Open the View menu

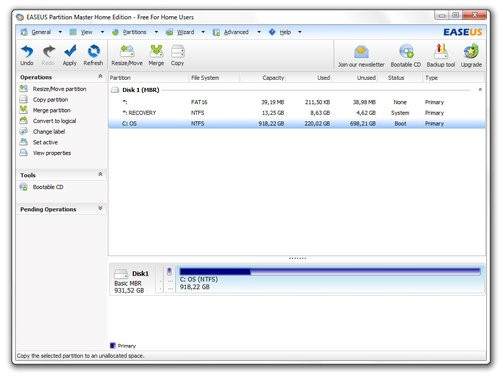[x=86, y=32]
